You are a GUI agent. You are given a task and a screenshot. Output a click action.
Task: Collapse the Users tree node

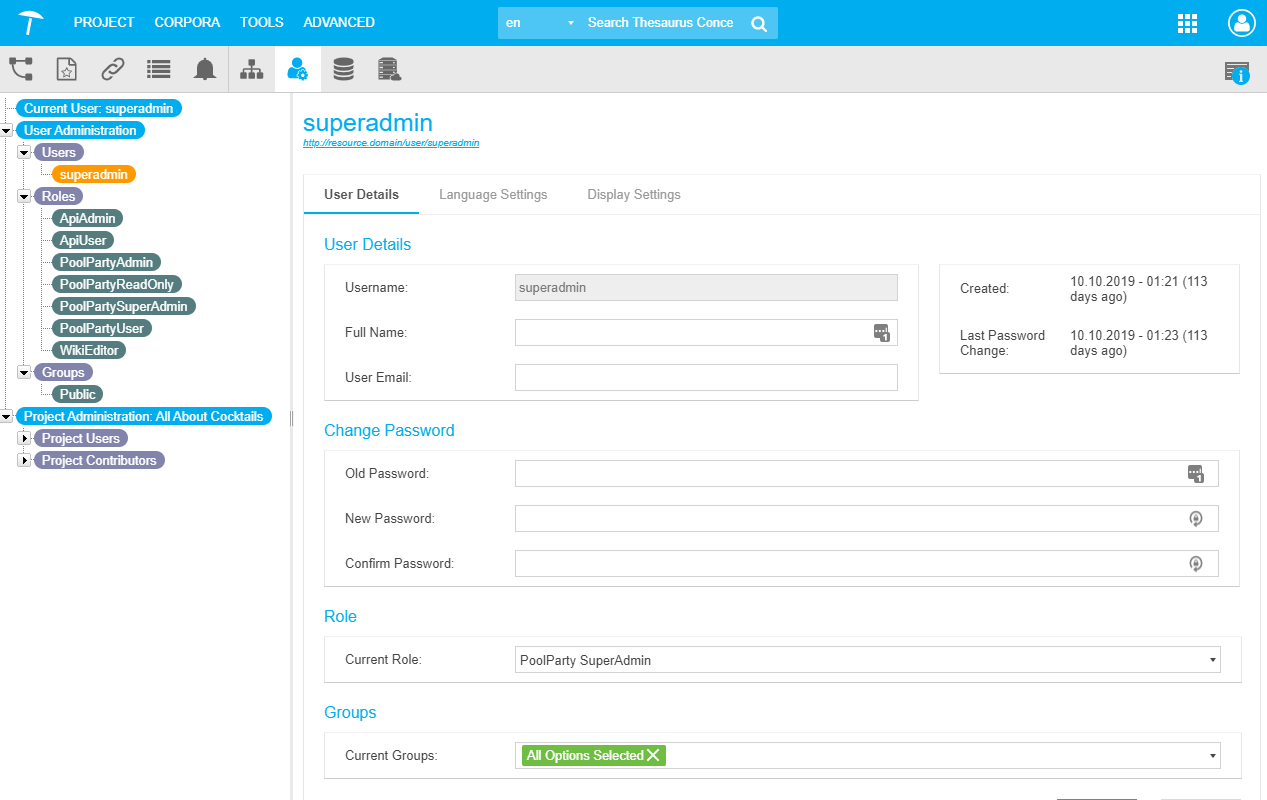[25, 153]
